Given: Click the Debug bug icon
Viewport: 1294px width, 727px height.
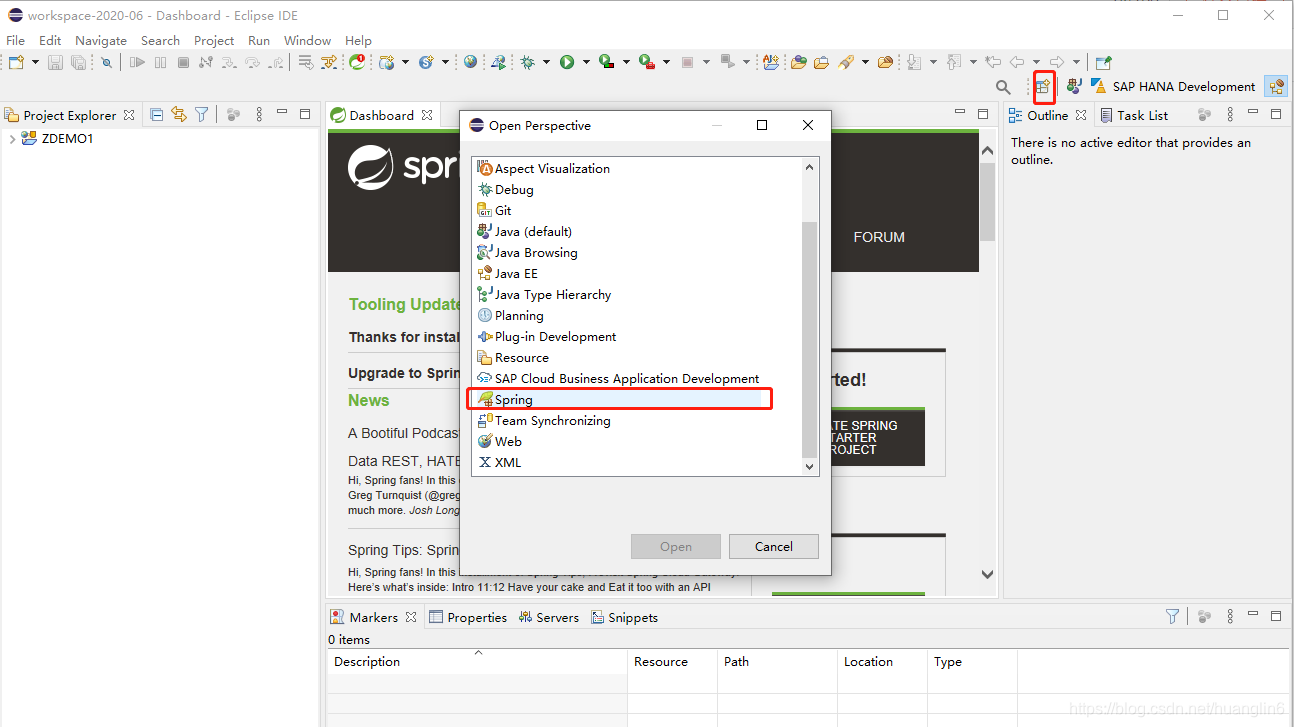Looking at the screenshot, I should point(527,62).
